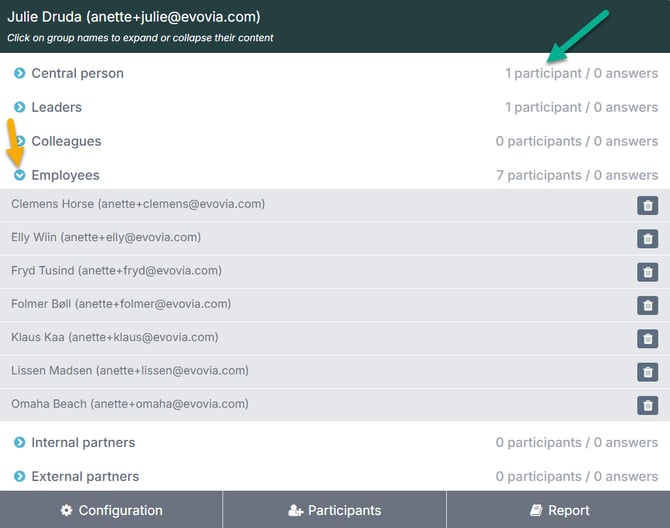Click trash icon for Elly Wiin

click(x=647, y=239)
